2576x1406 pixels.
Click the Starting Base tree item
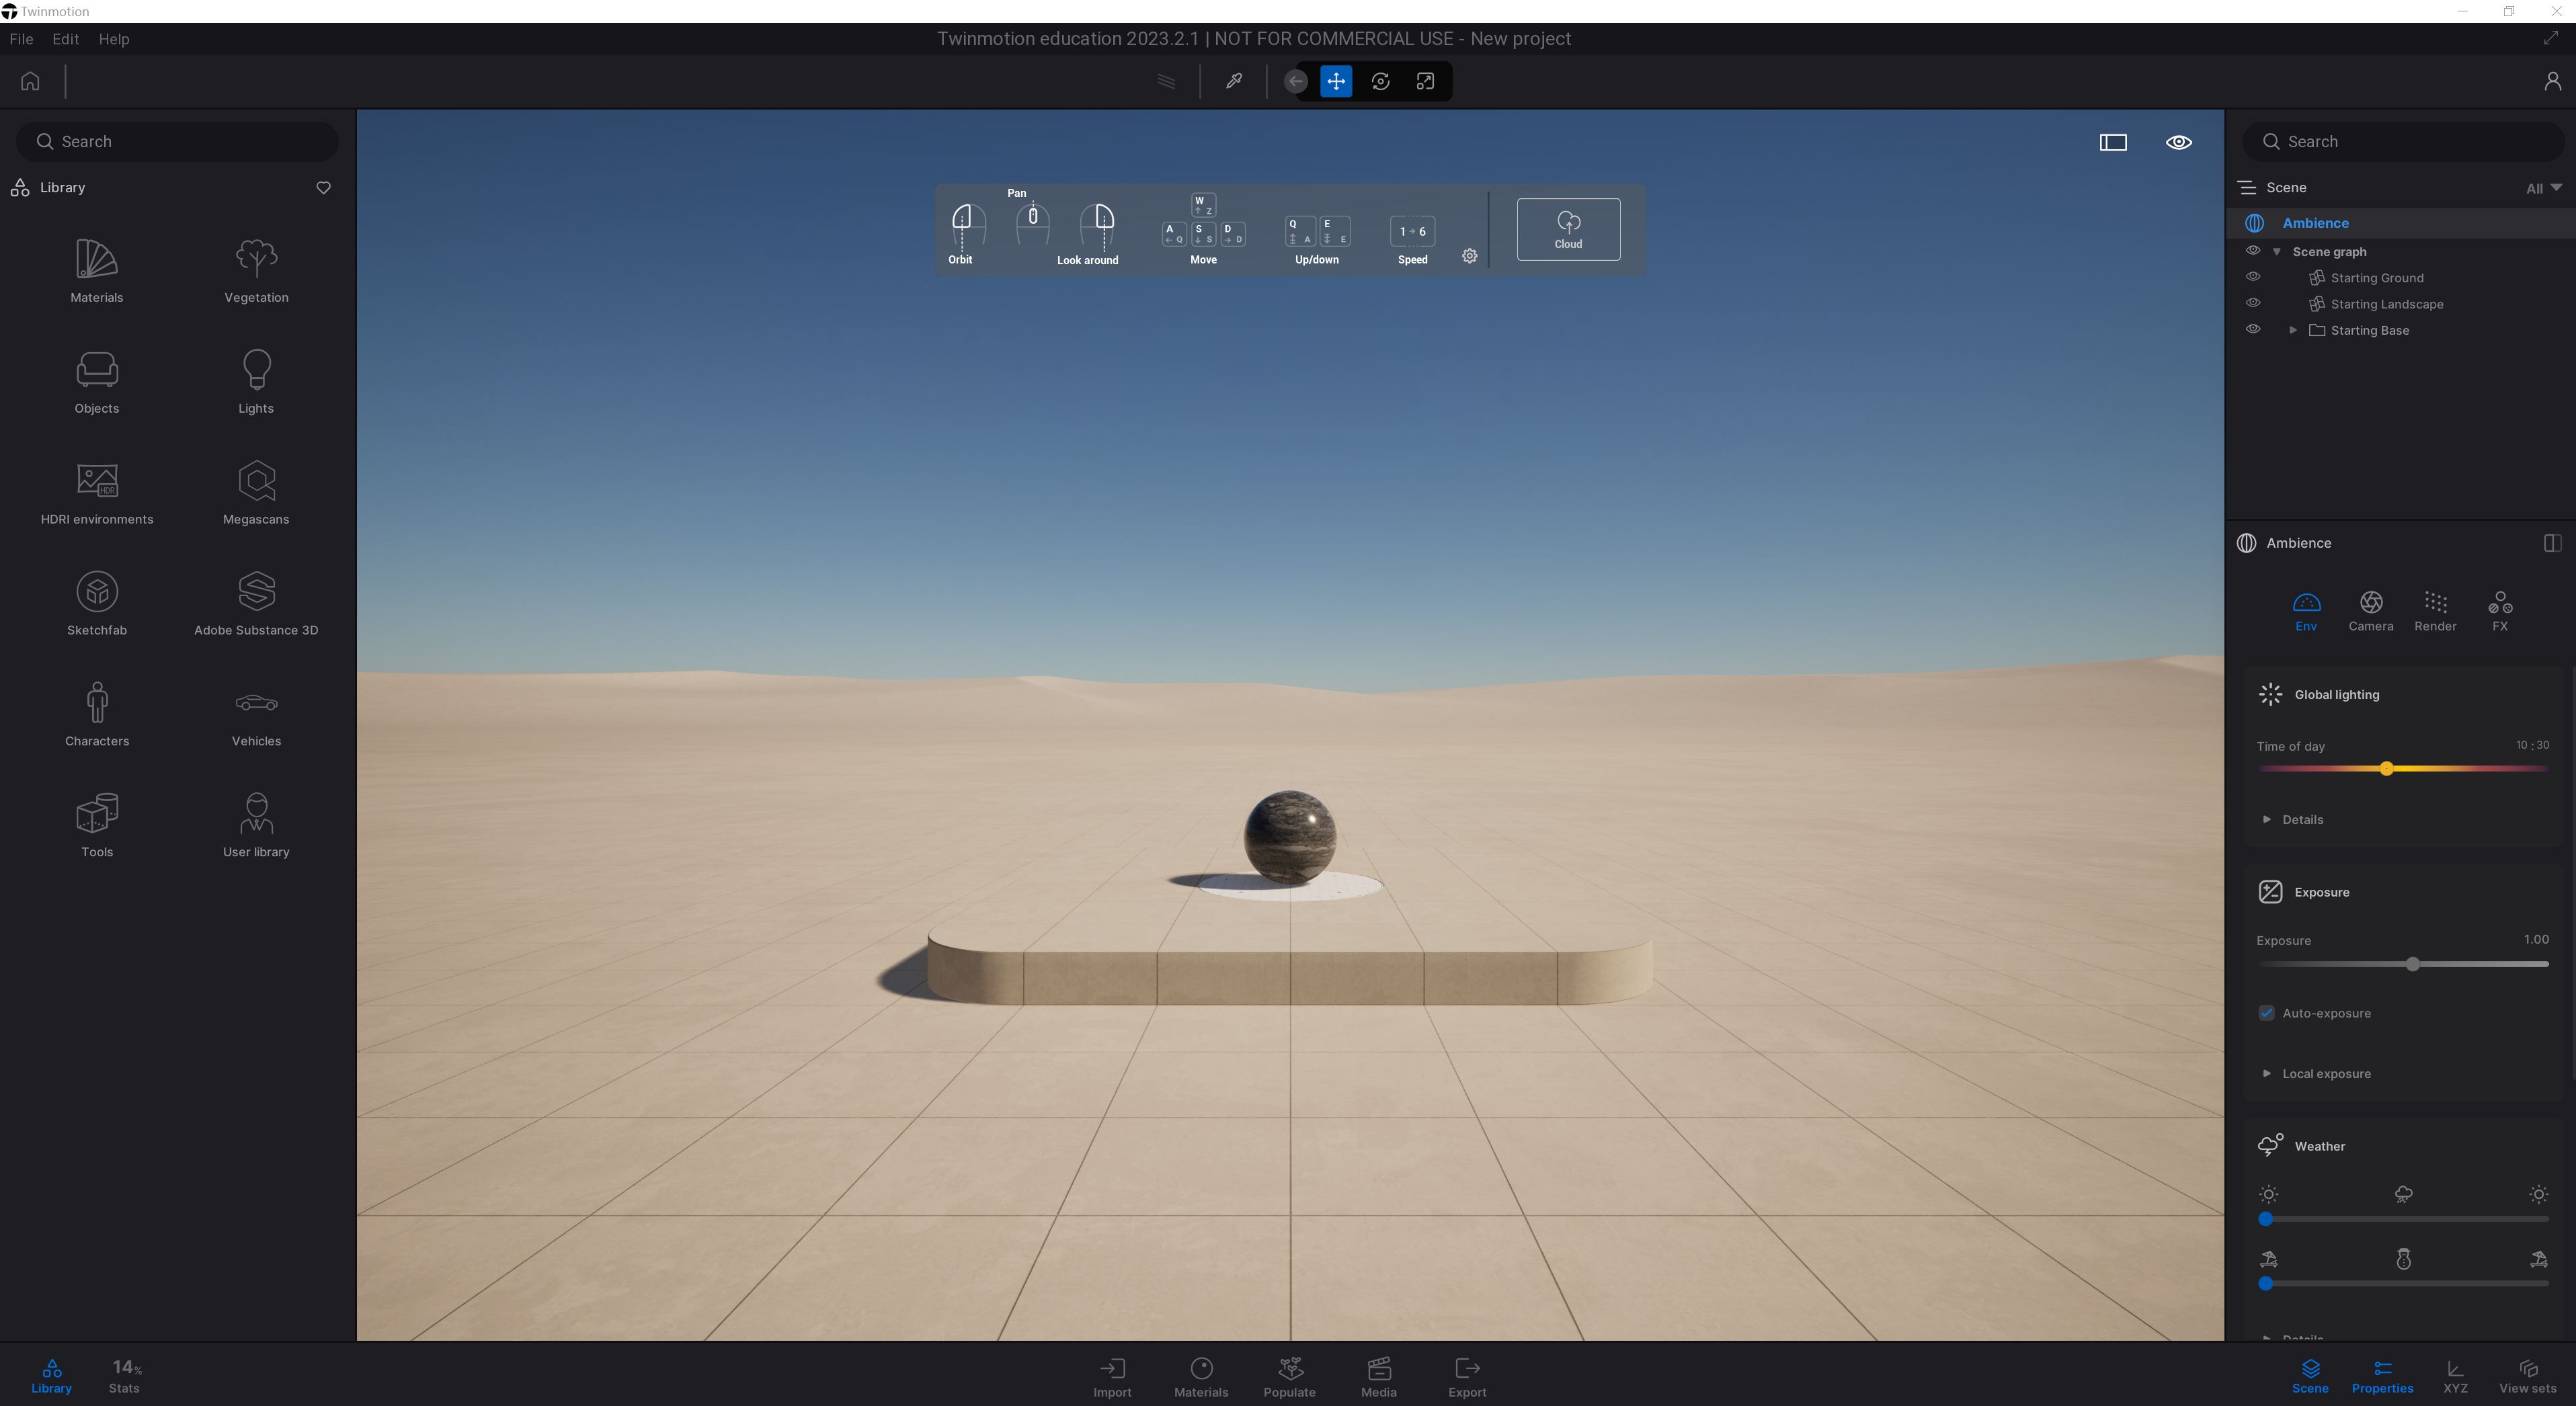click(2370, 331)
